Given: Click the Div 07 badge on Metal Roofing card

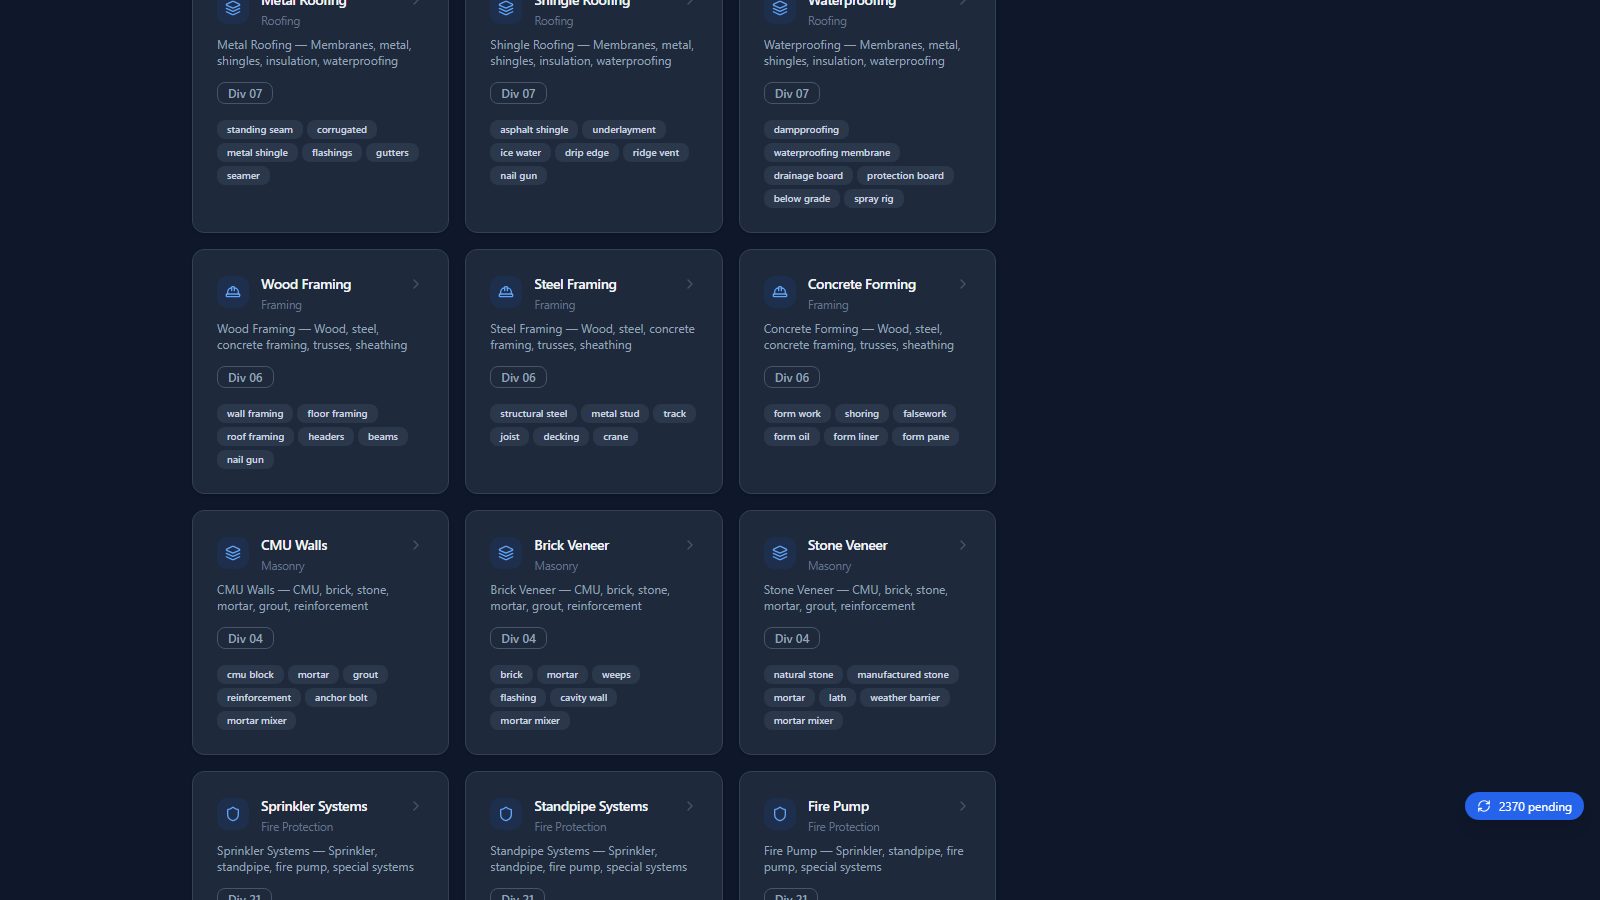Looking at the screenshot, I should click(245, 93).
